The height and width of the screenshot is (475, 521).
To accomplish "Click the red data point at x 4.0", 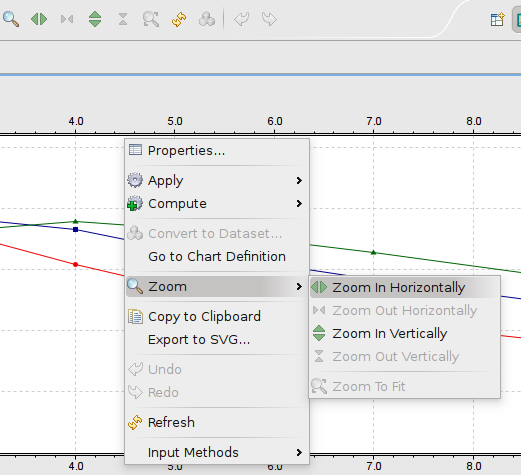I will (75, 264).
